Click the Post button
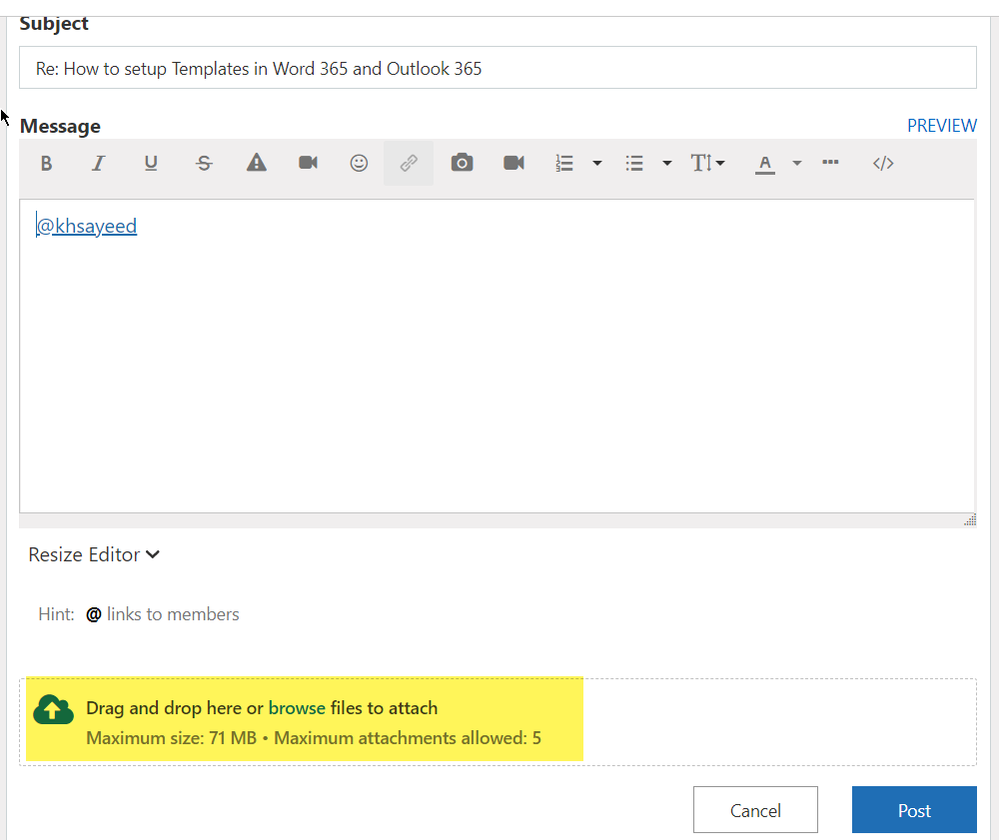Viewport: 999px width, 840px height. [914, 809]
